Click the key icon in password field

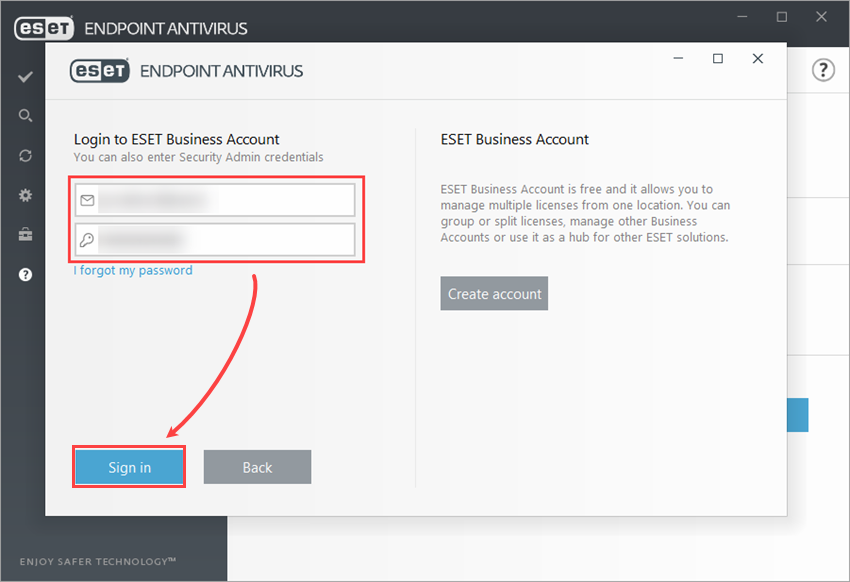pos(87,240)
